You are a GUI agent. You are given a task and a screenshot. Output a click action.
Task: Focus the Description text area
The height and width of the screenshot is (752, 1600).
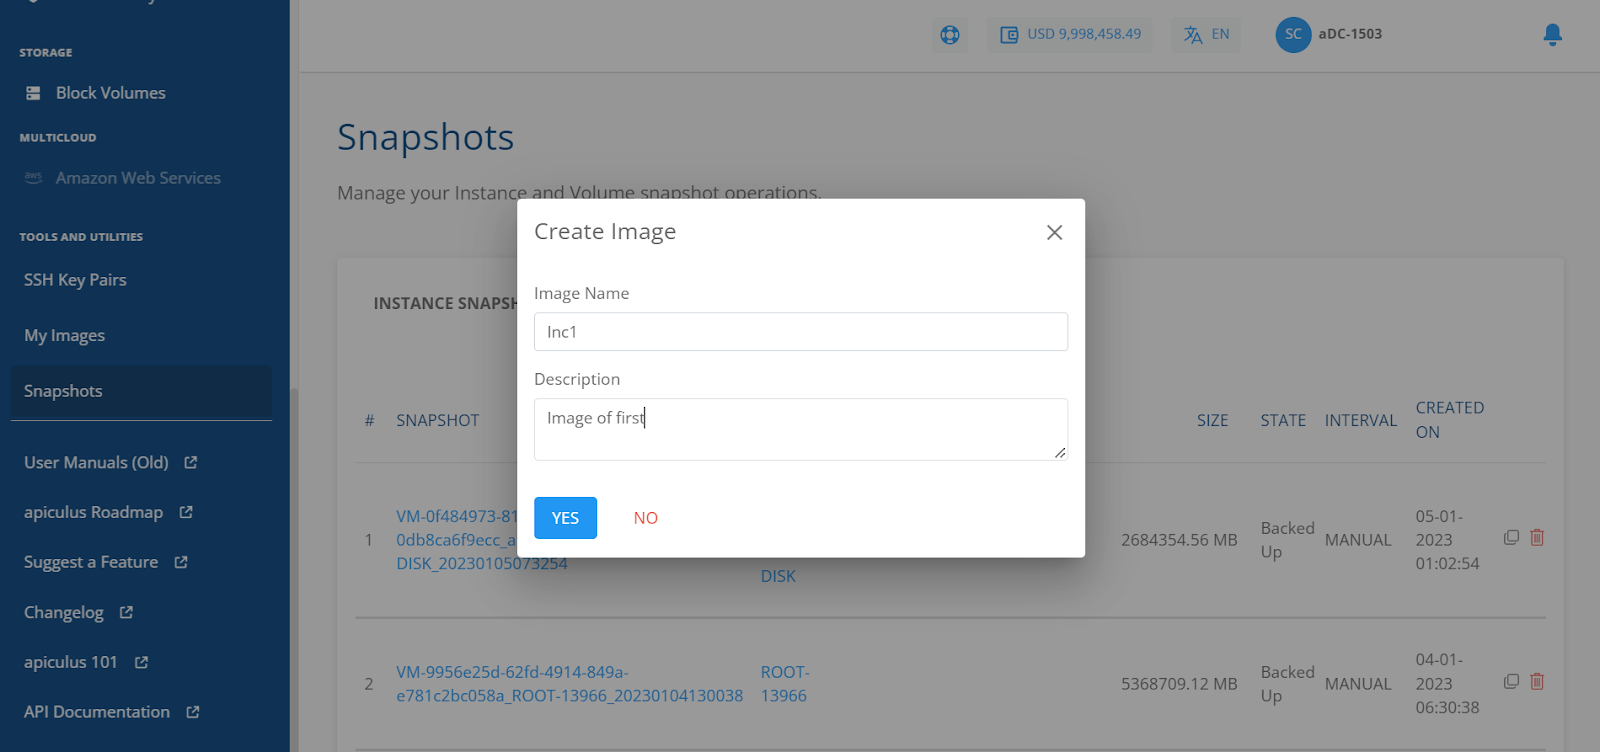[x=801, y=430]
